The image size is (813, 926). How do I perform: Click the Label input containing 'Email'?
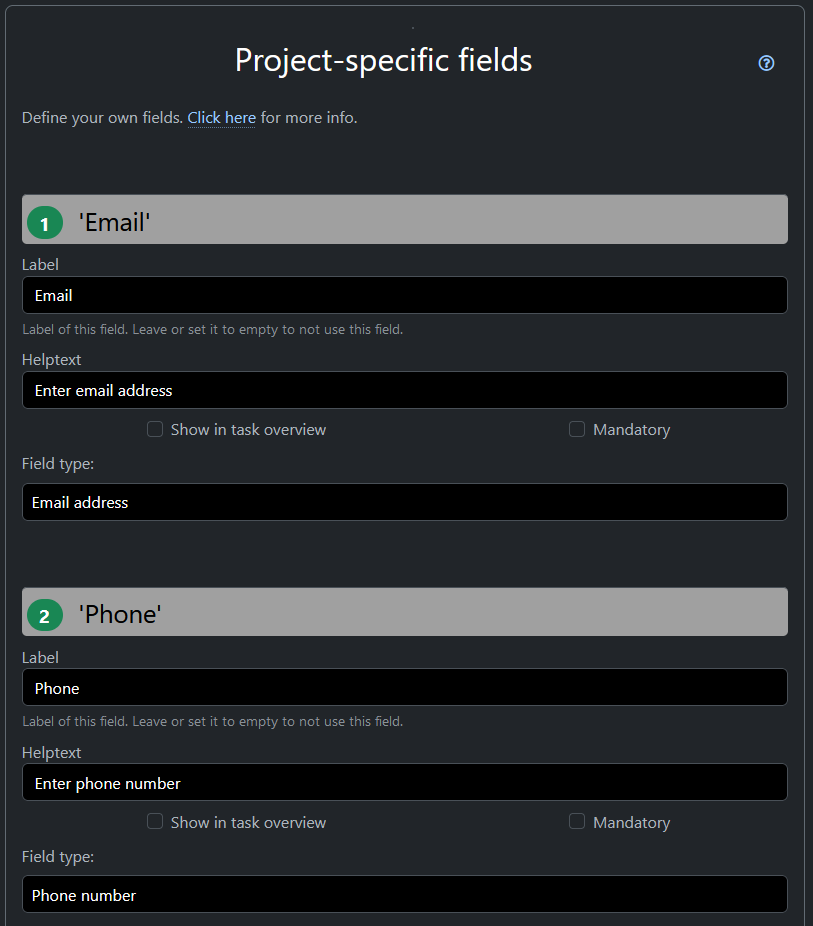coord(404,295)
